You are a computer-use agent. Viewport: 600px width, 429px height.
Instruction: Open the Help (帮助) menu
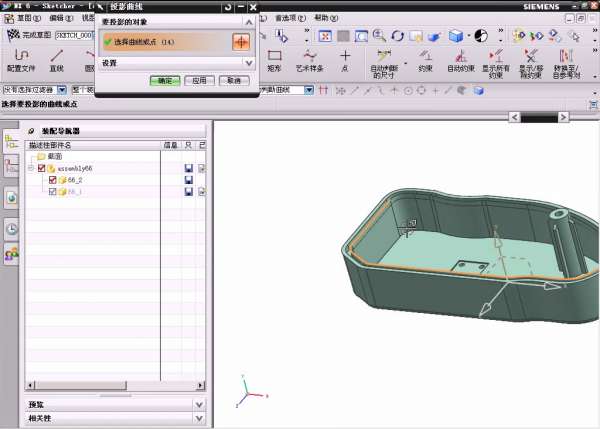click(x=326, y=18)
